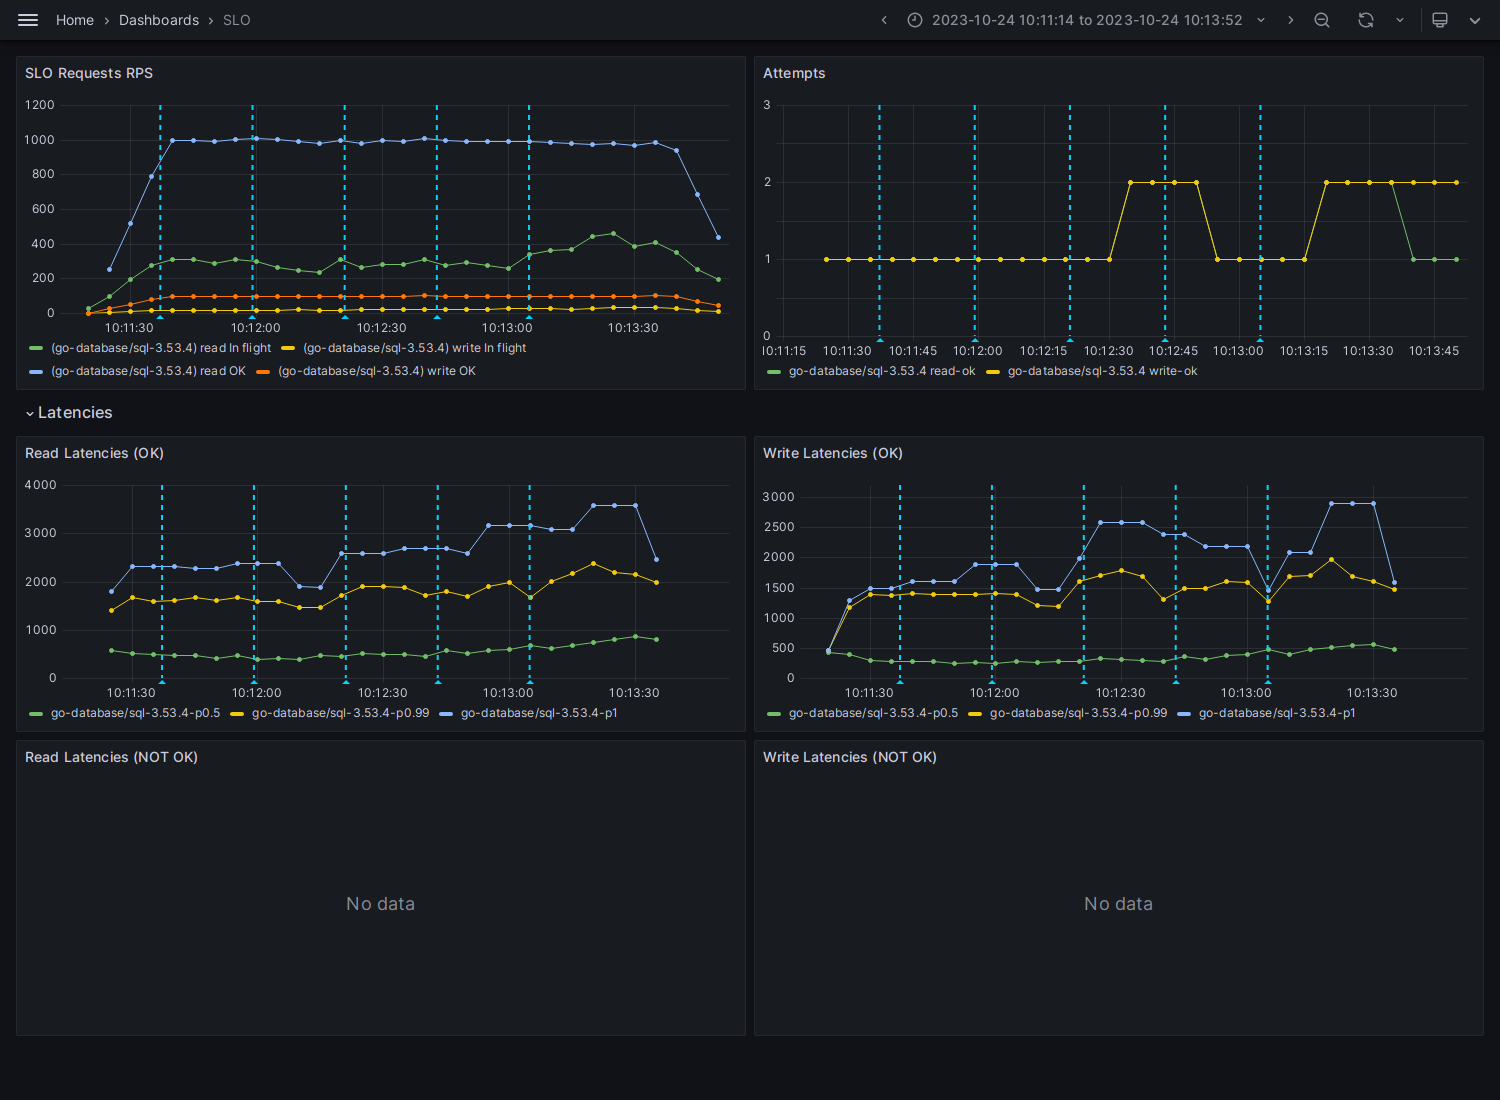The height and width of the screenshot is (1100, 1500).
Task: Open Read Latencies (NOT OK) panel title
Action: click(111, 757)
